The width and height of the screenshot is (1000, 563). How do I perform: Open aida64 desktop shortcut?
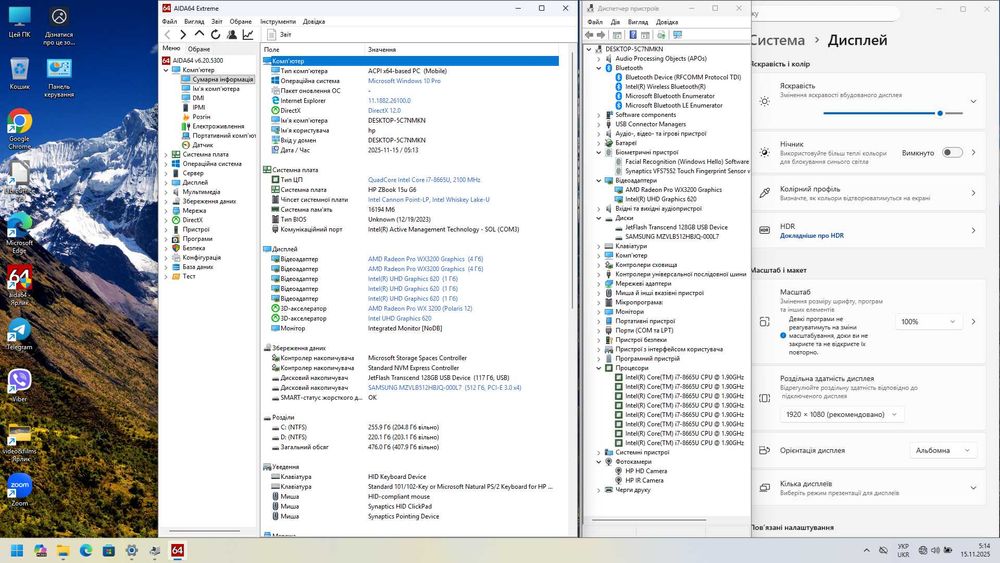click(19, 286)
